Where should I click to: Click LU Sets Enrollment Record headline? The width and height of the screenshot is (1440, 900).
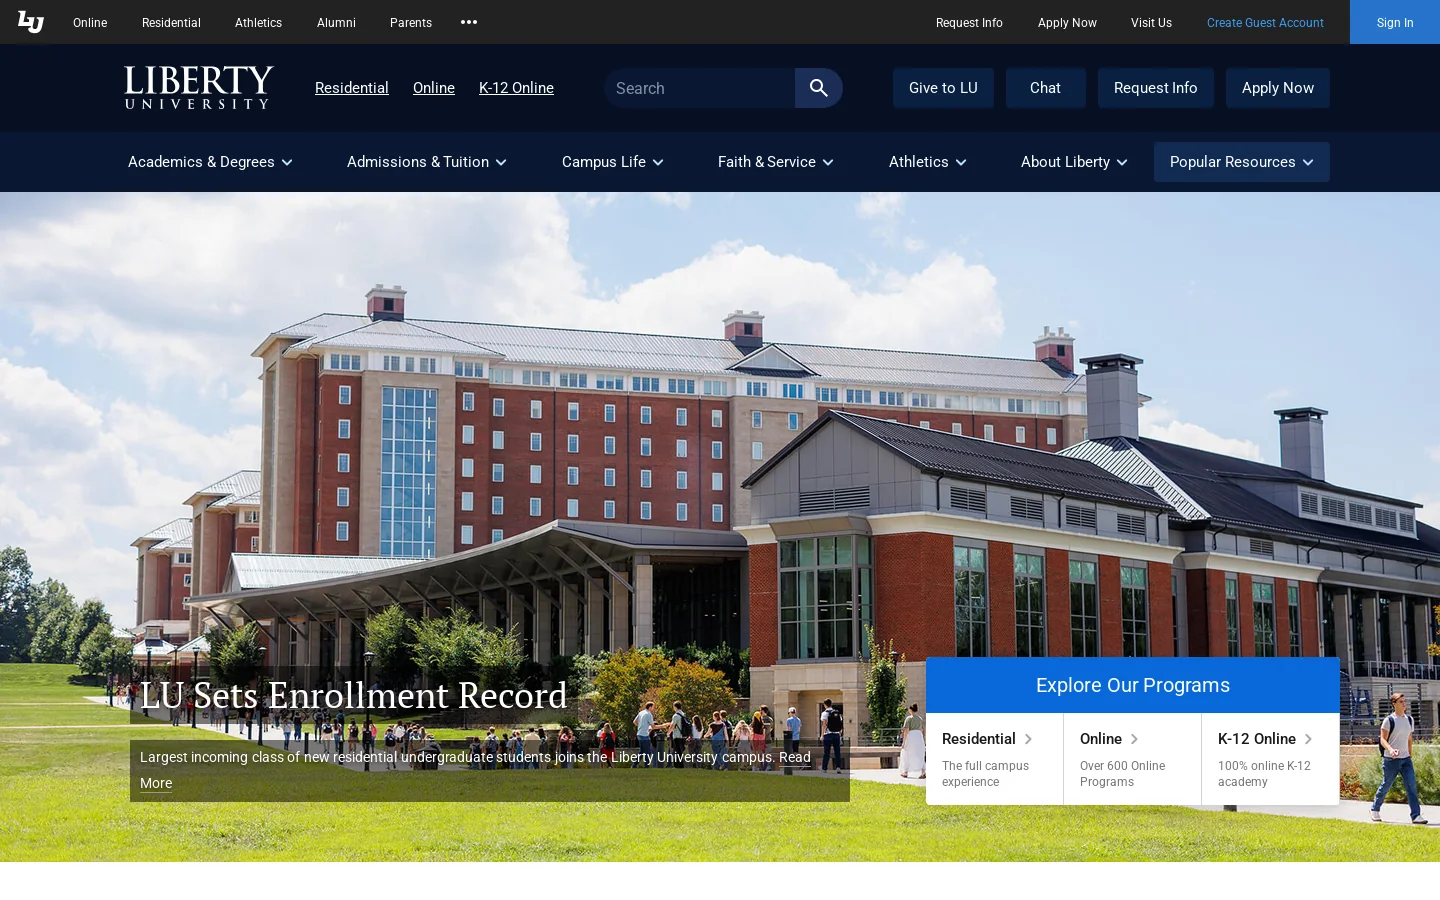353,695
